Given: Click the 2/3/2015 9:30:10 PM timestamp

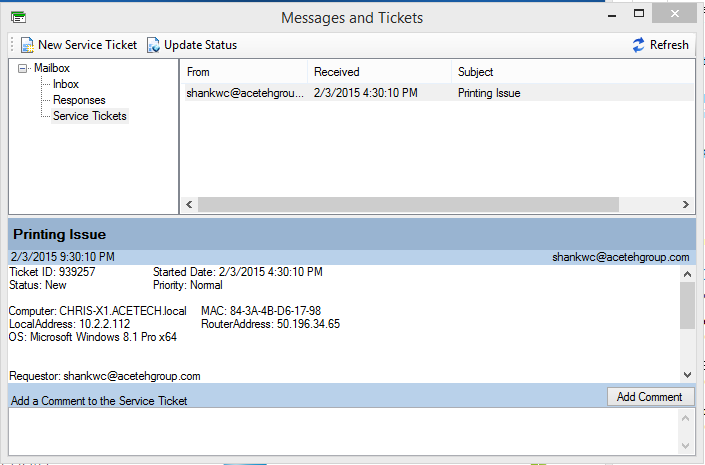Looking at the screenshot, I should (x=62, y=257).
